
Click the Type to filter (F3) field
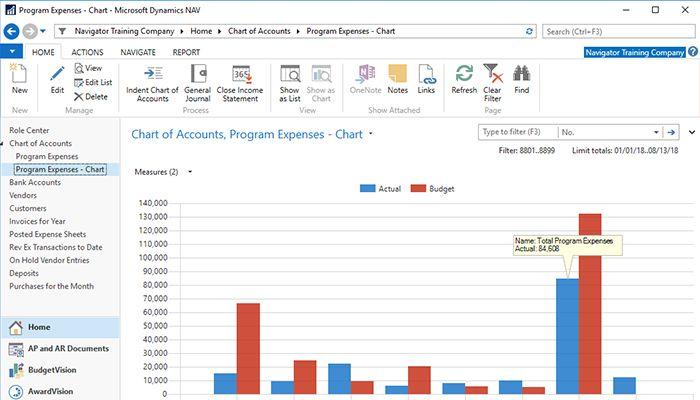tap(518, 132)
